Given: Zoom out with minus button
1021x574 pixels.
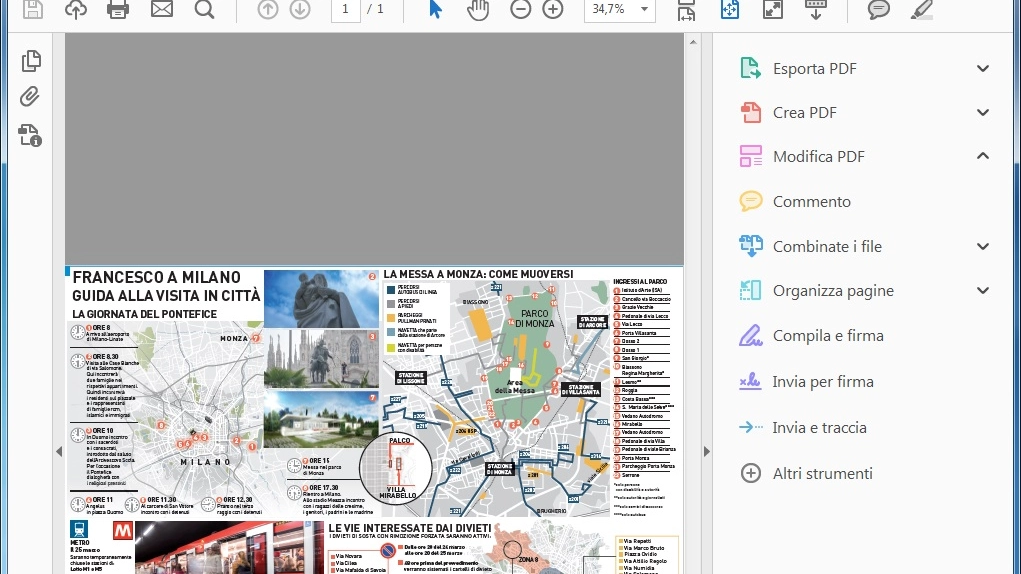Looking at the screenshot, I should [x=520, y=9].
